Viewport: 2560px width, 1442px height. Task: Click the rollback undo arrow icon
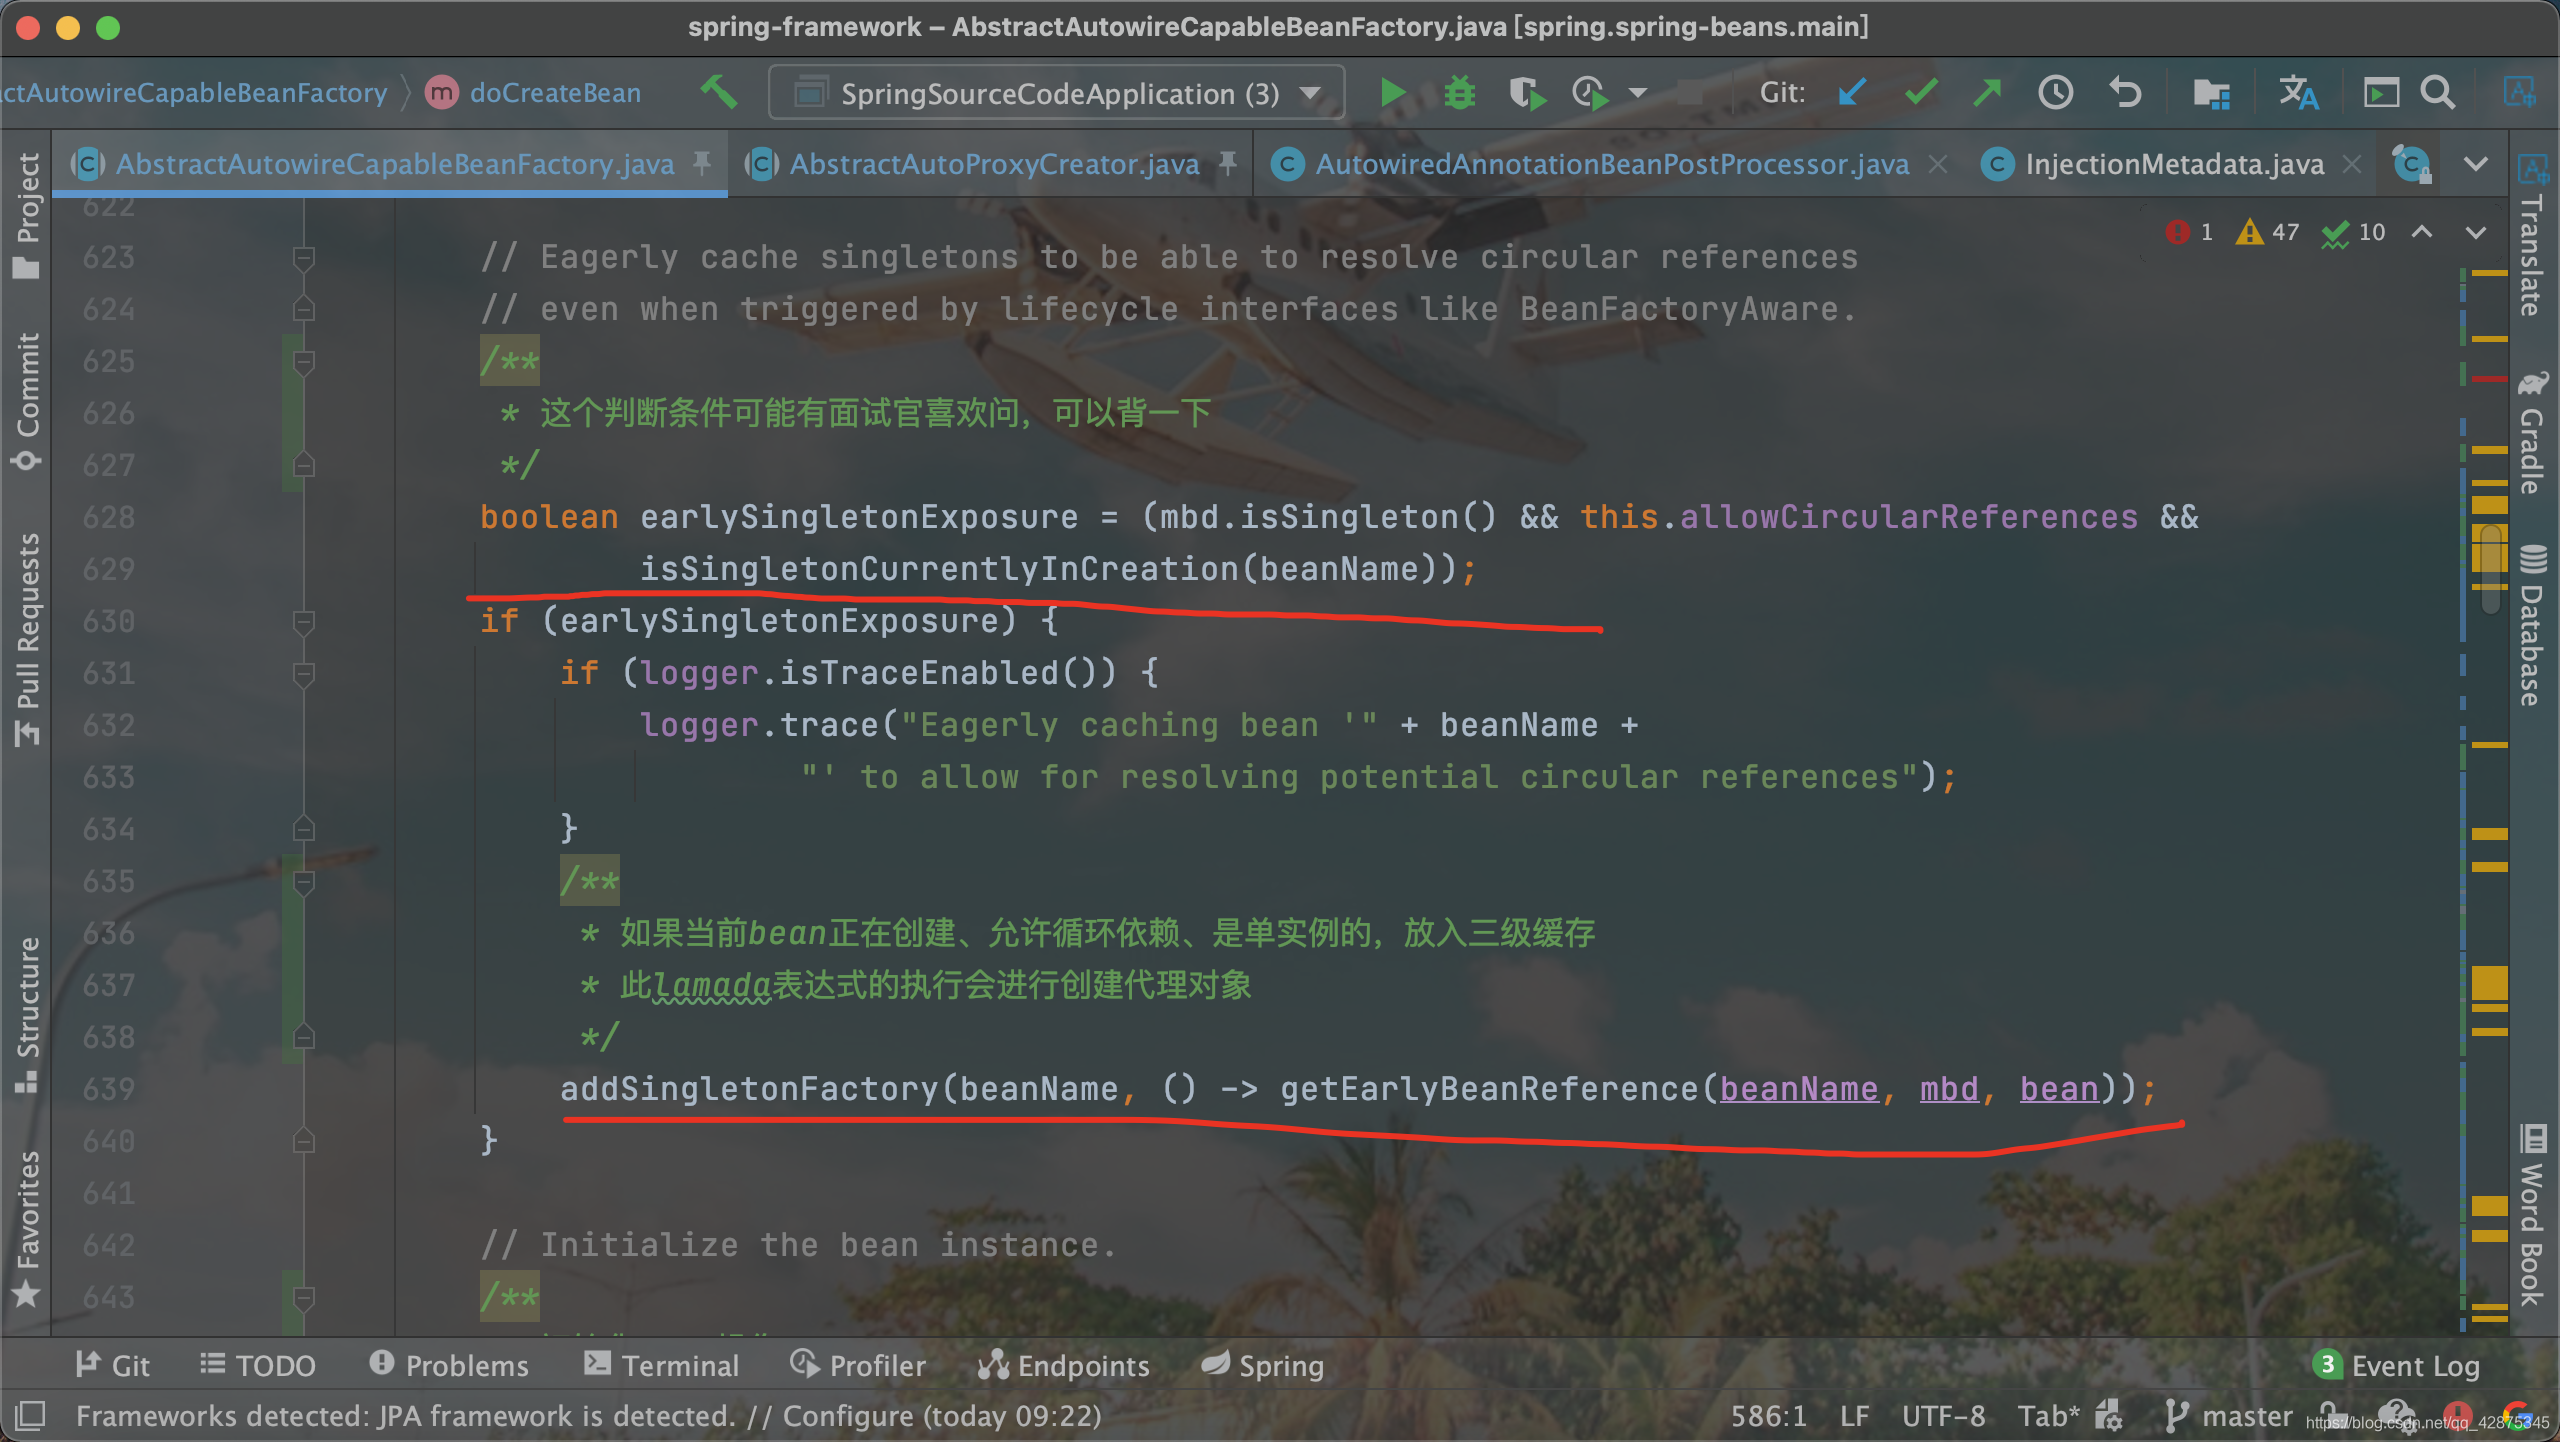[2125, 93]
